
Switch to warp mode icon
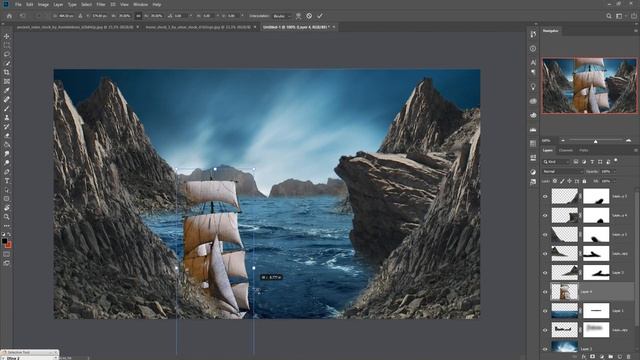[298, 16]
